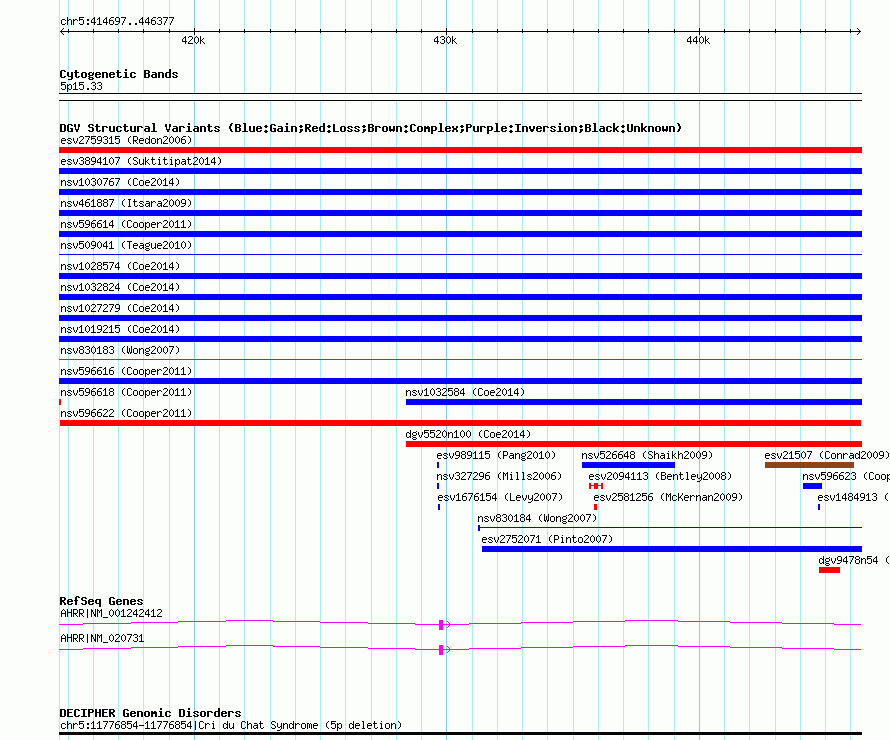Image resolution: width=890 pixels, height=740 pixels.
Task: Click esv2581256 (McKernan2009) label
Action: pyautogui.click(x=668, y=497)
